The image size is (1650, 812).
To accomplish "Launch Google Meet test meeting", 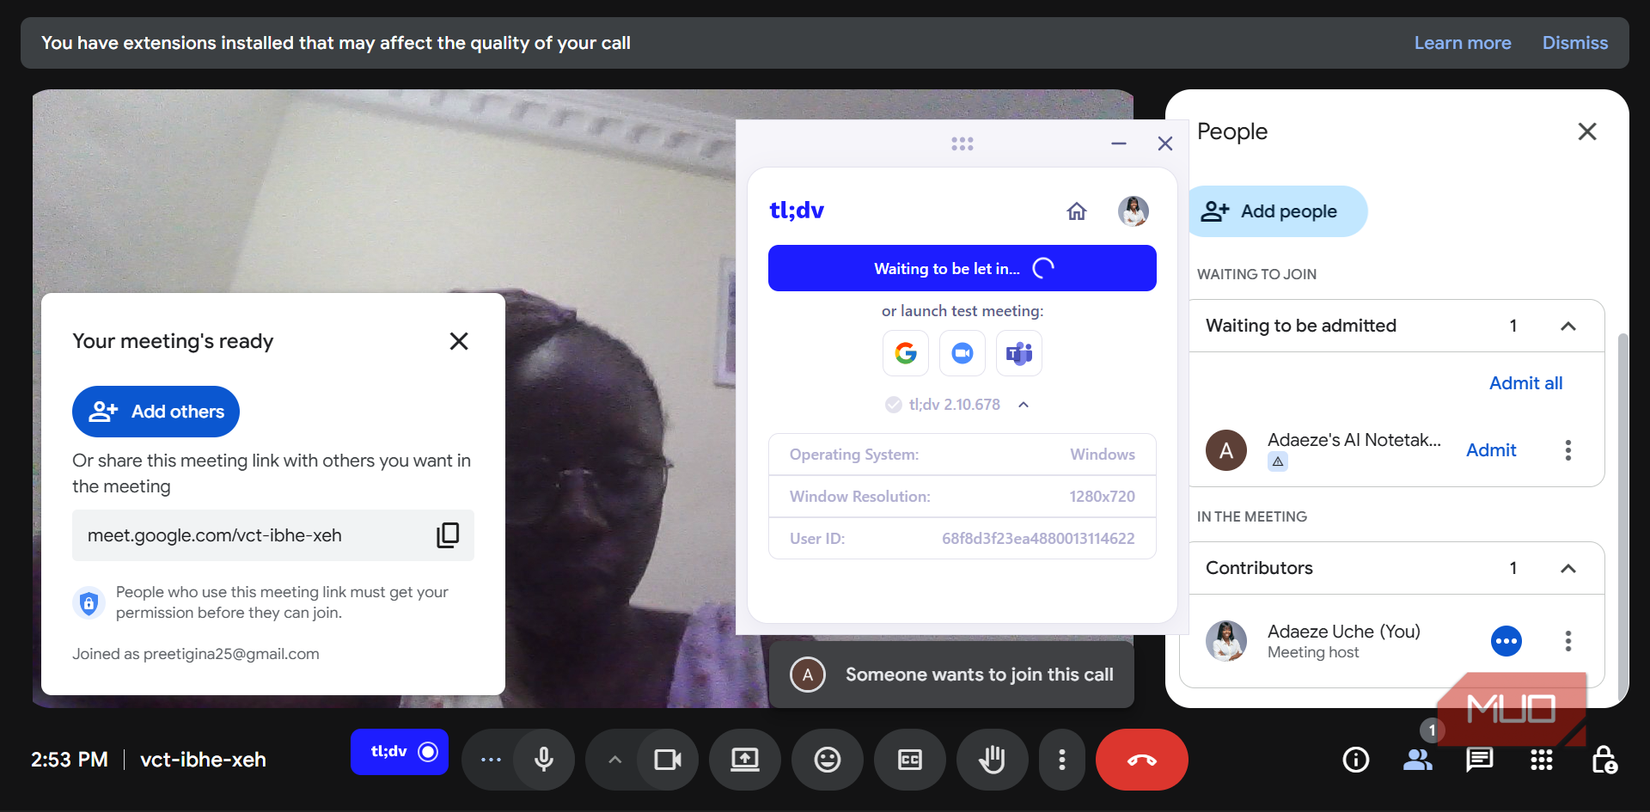I will [906, 353].
